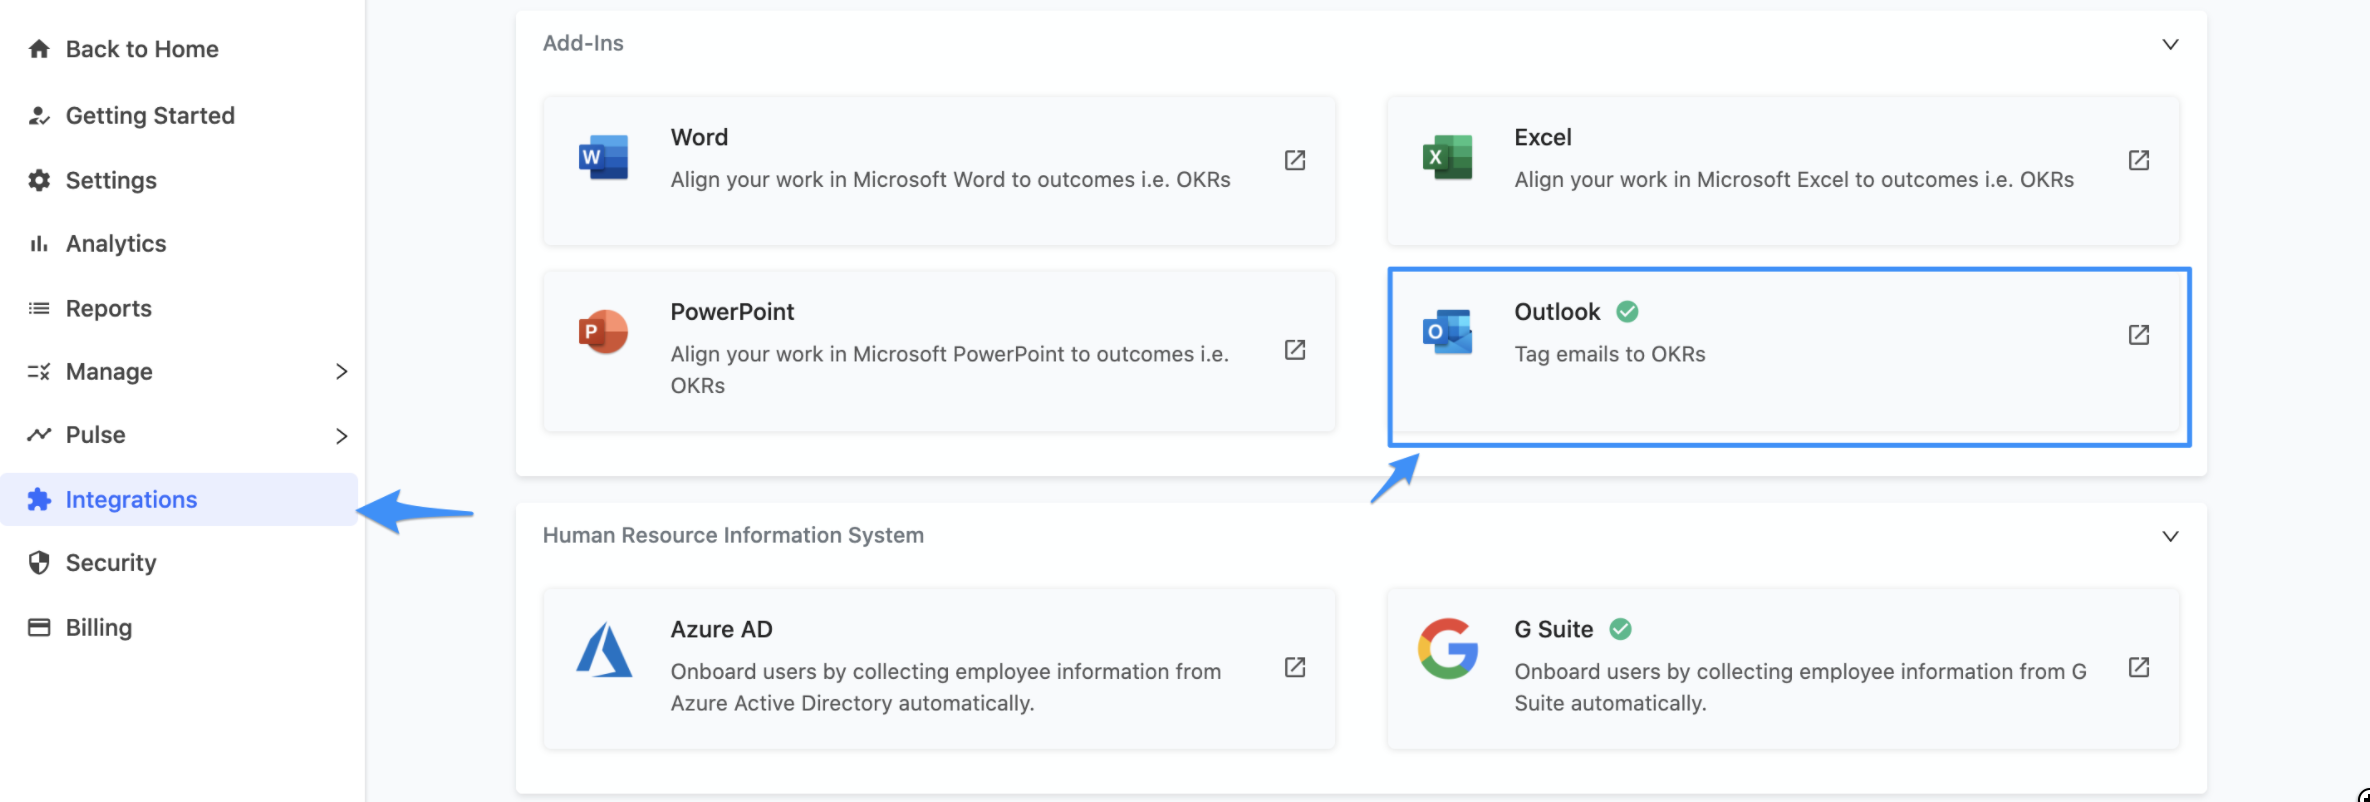2370x802 pixels.
Task: Select the Excel card title
Action: [1543, 137]
